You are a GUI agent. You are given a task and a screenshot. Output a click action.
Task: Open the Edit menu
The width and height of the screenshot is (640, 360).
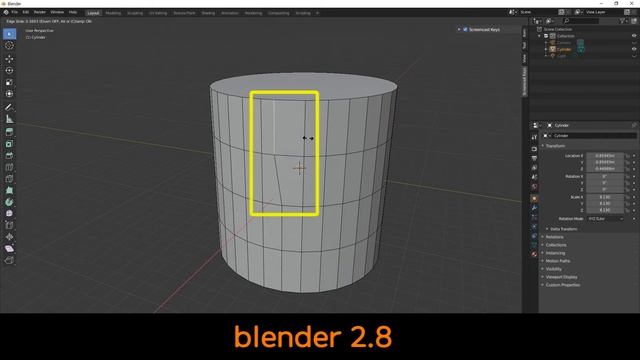pos(26,13)
